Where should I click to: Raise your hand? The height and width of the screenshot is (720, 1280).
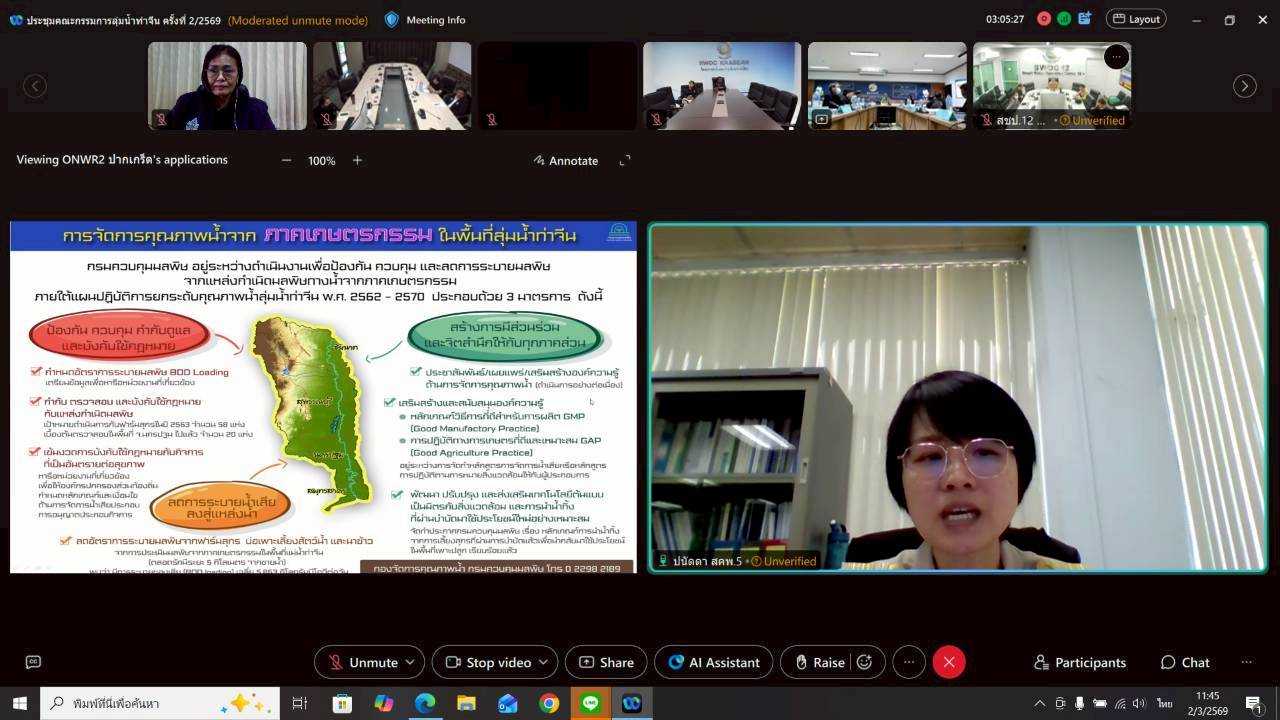[818, 662]
